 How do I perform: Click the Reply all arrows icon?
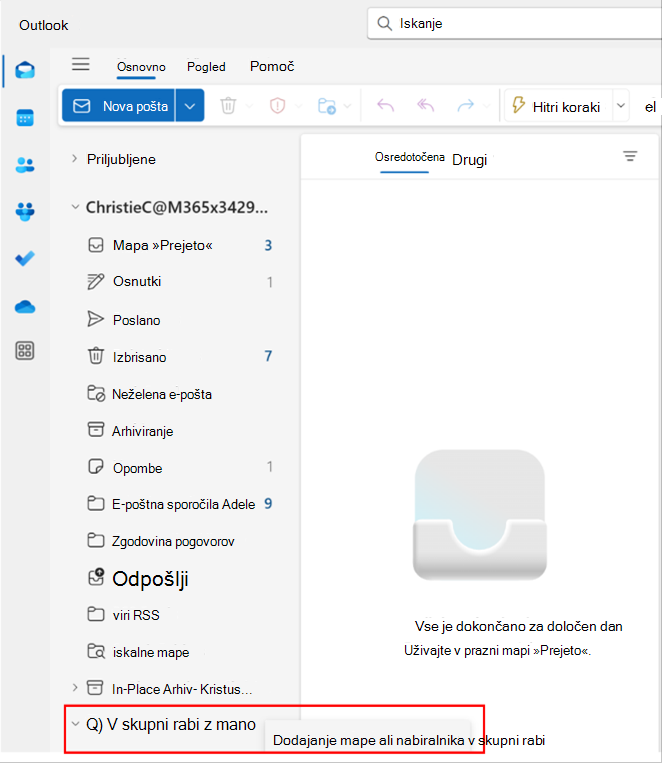[425, 105]
